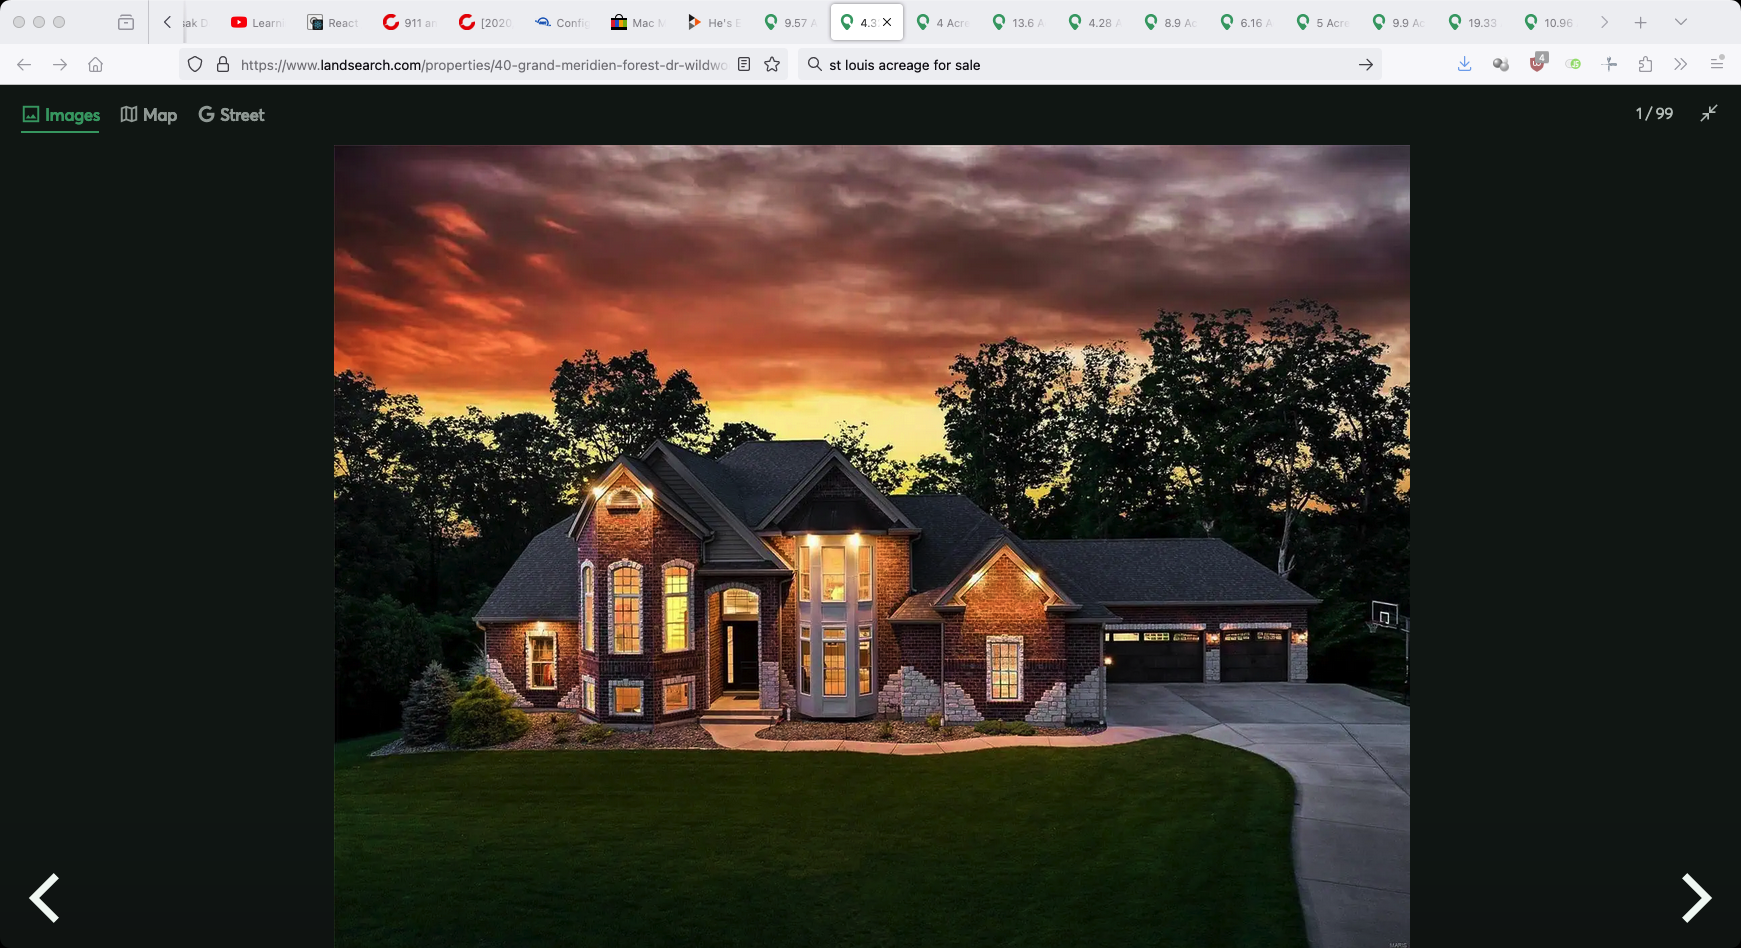Screen dimensions: 1741x948
Task: Click the 1 / 99 image counter
Action: point(1654,114)
